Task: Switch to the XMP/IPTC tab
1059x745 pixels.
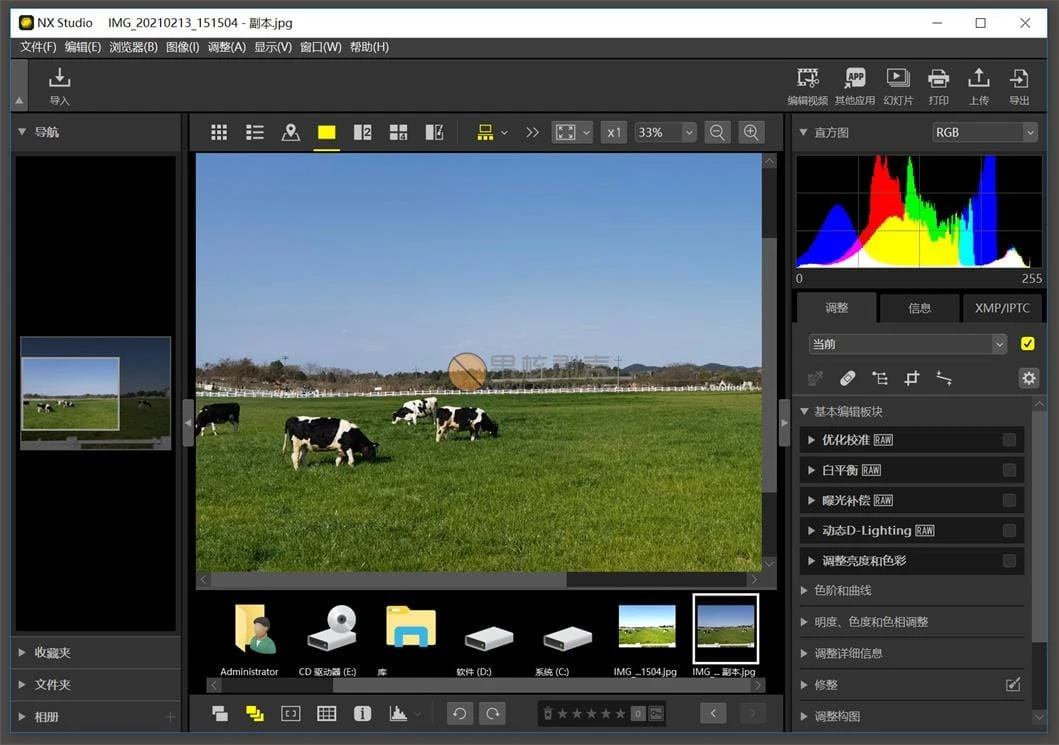Action: (1001, 308)
